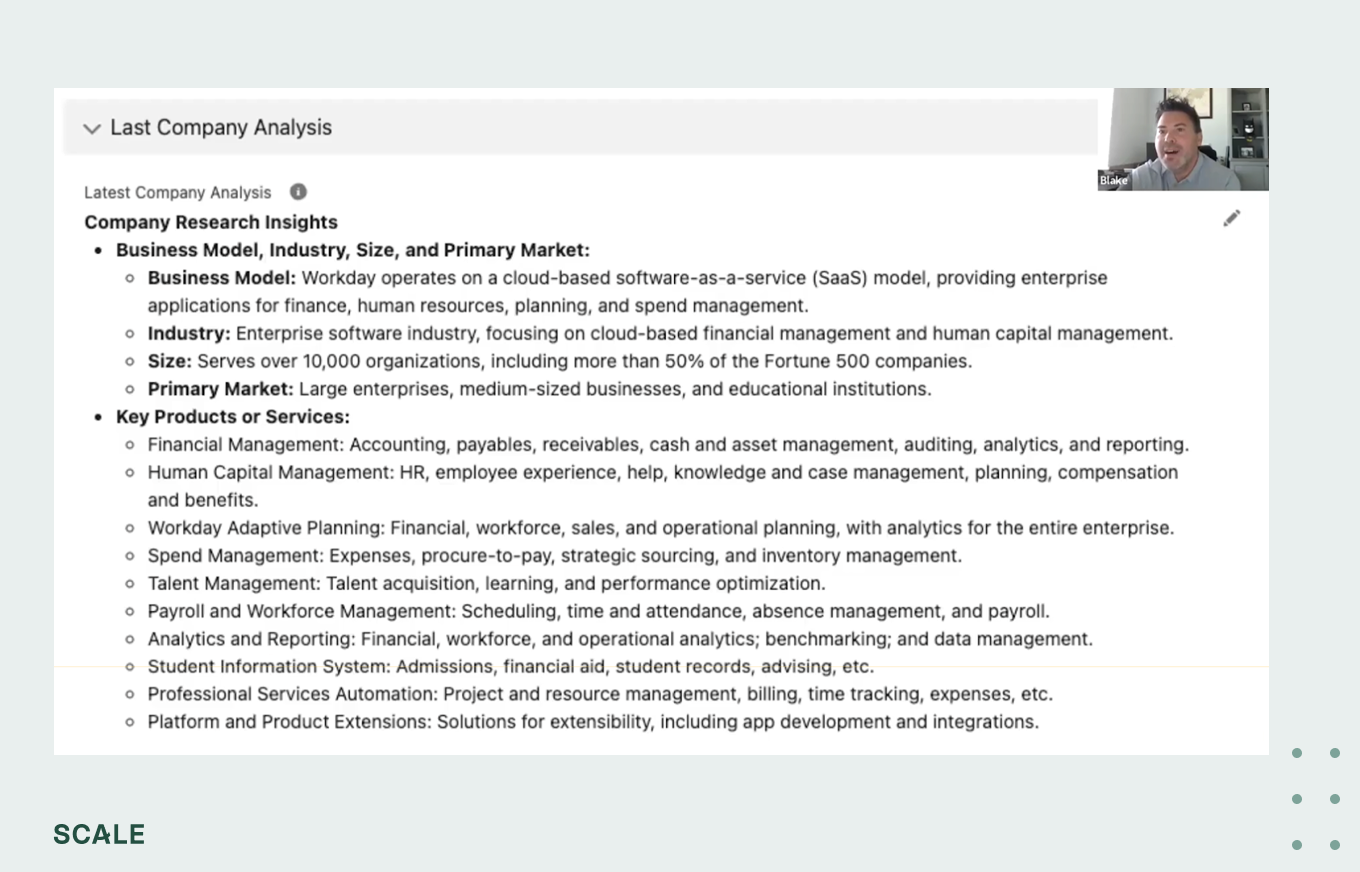Click the Business Model bold label
Viewport: 1360px width, 872px height.
pos(222,278)
